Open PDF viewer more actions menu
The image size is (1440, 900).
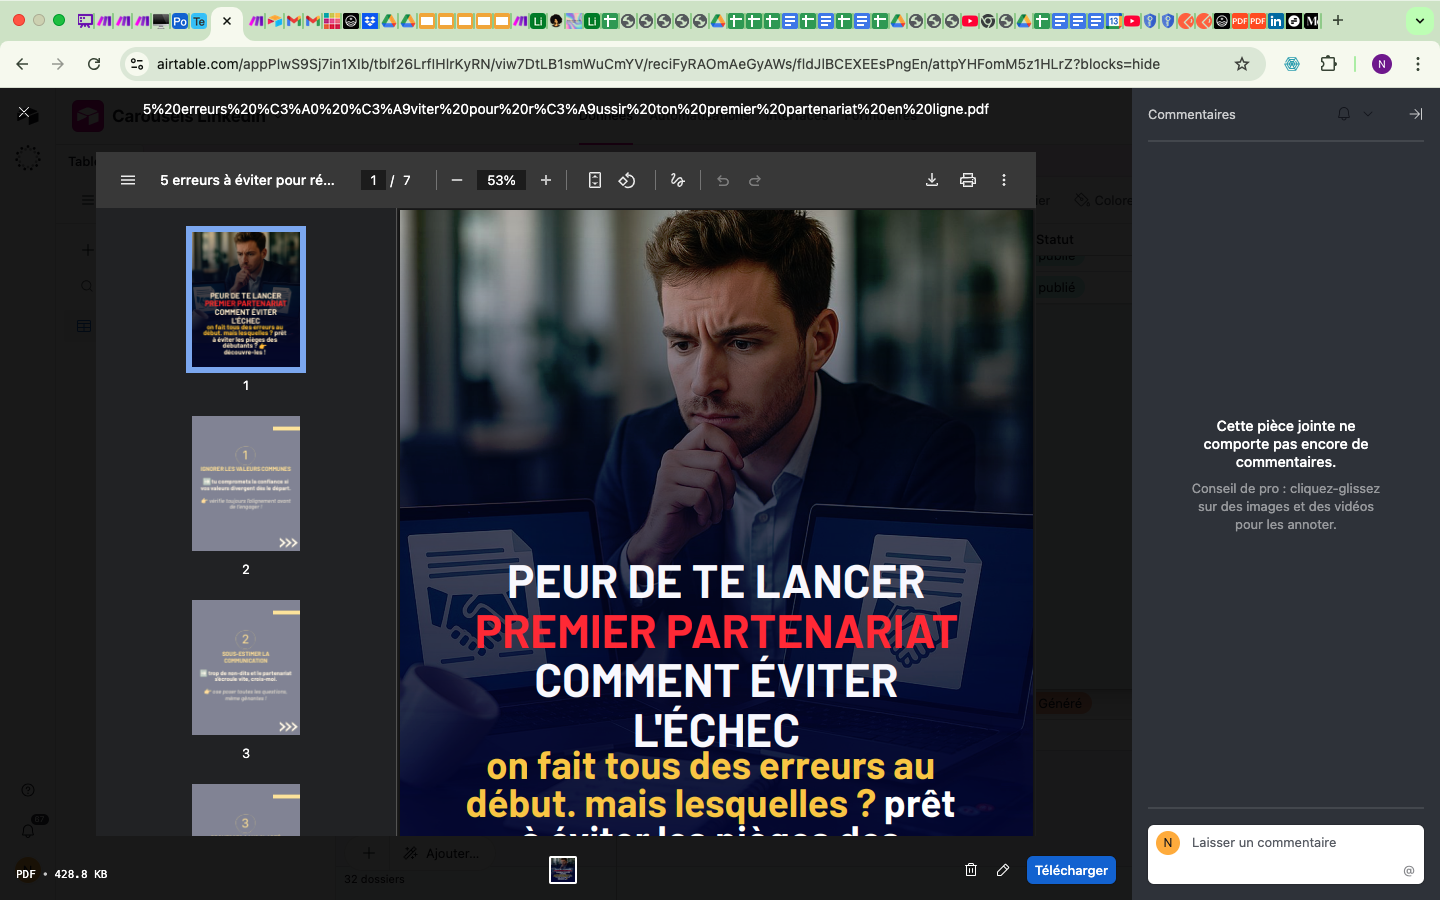point(1004,180)
